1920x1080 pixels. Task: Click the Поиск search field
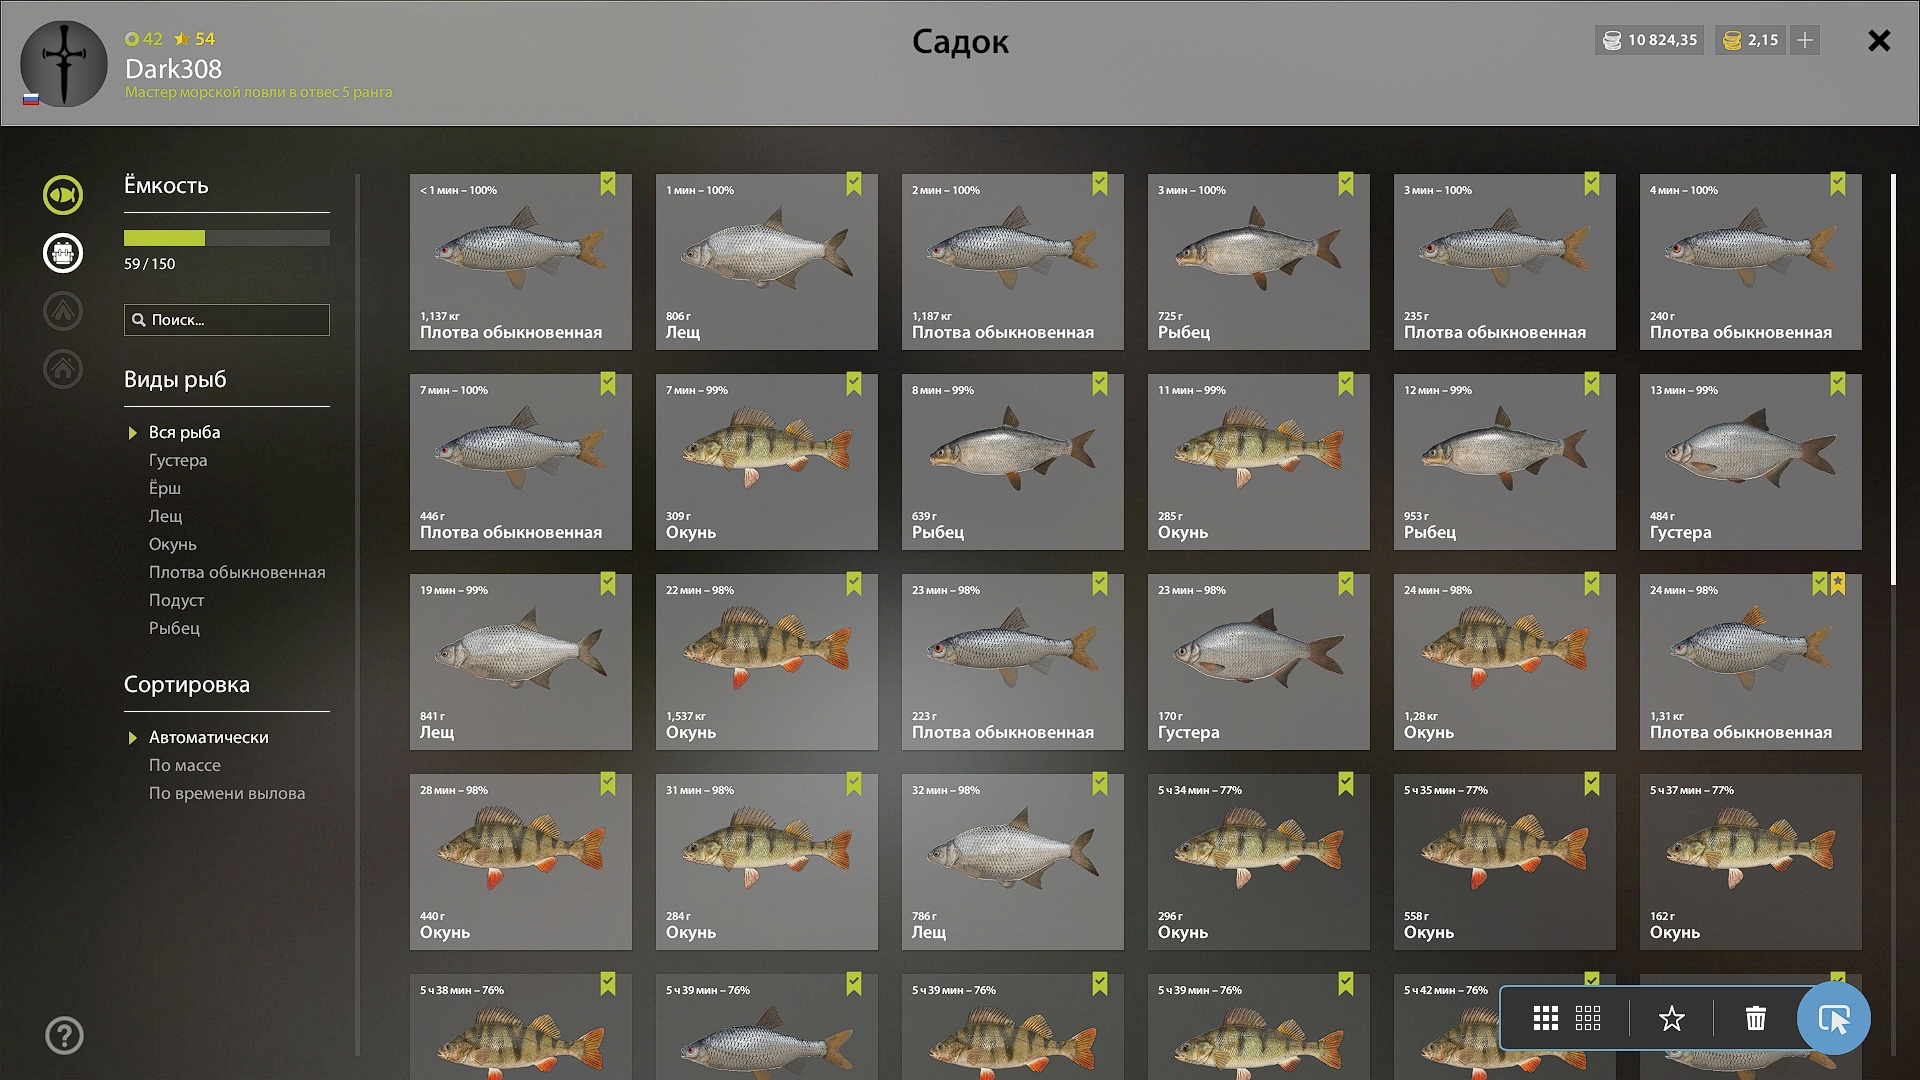pyautogui.click(x=227, y=320)
